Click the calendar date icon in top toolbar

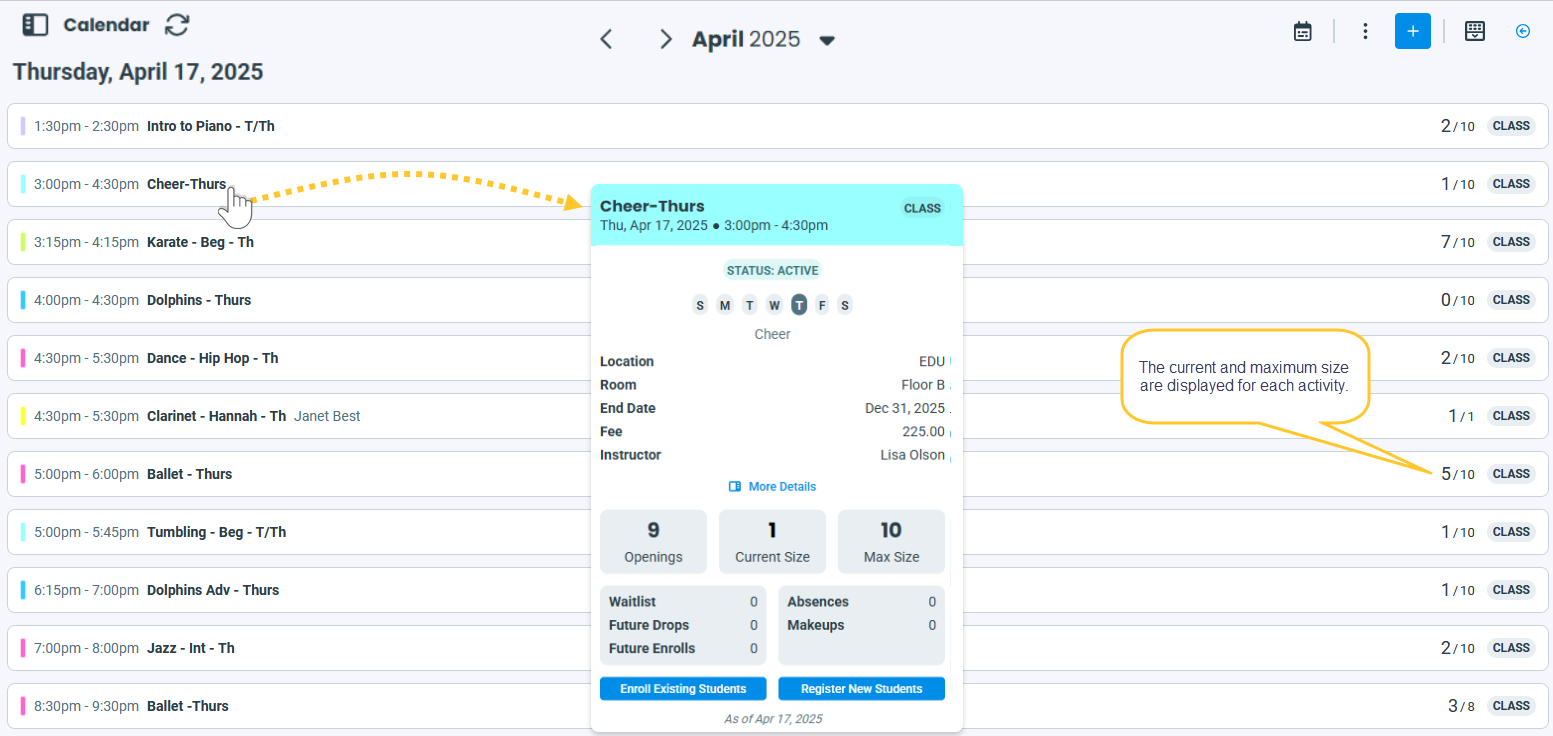pyautogui.click(x=1303, y=31)
